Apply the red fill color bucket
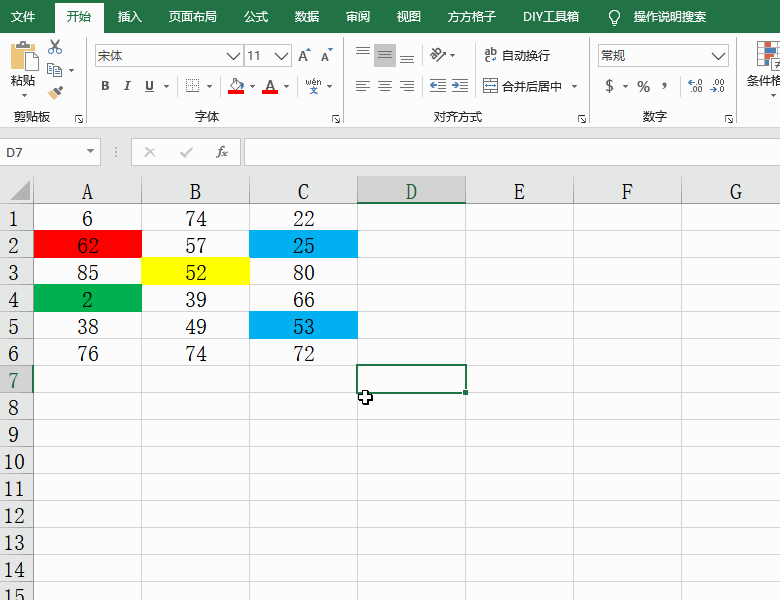Image resolution: width=780 pixels, height=600 pixels. [236, 86]
